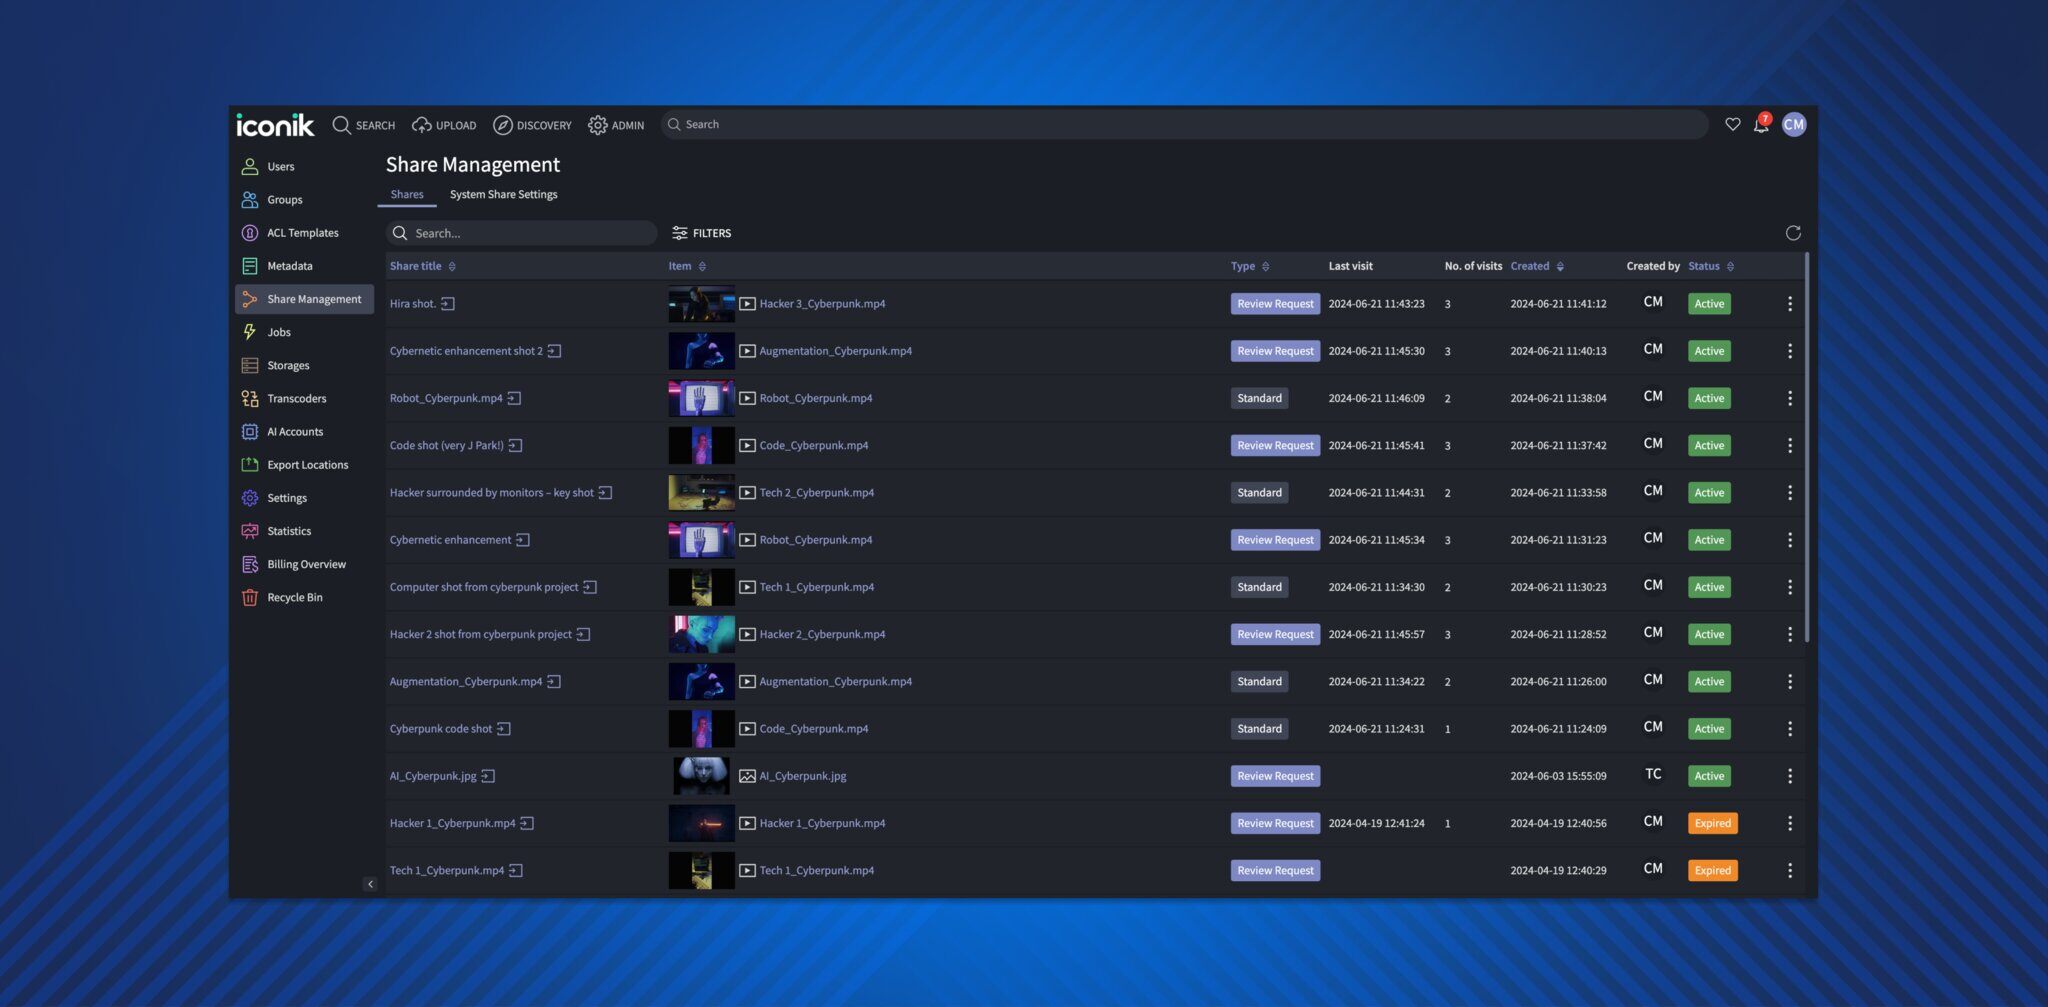Open Jobs in the sidebar
This screenshot has width=2048, height=1007.
[304, 332]
